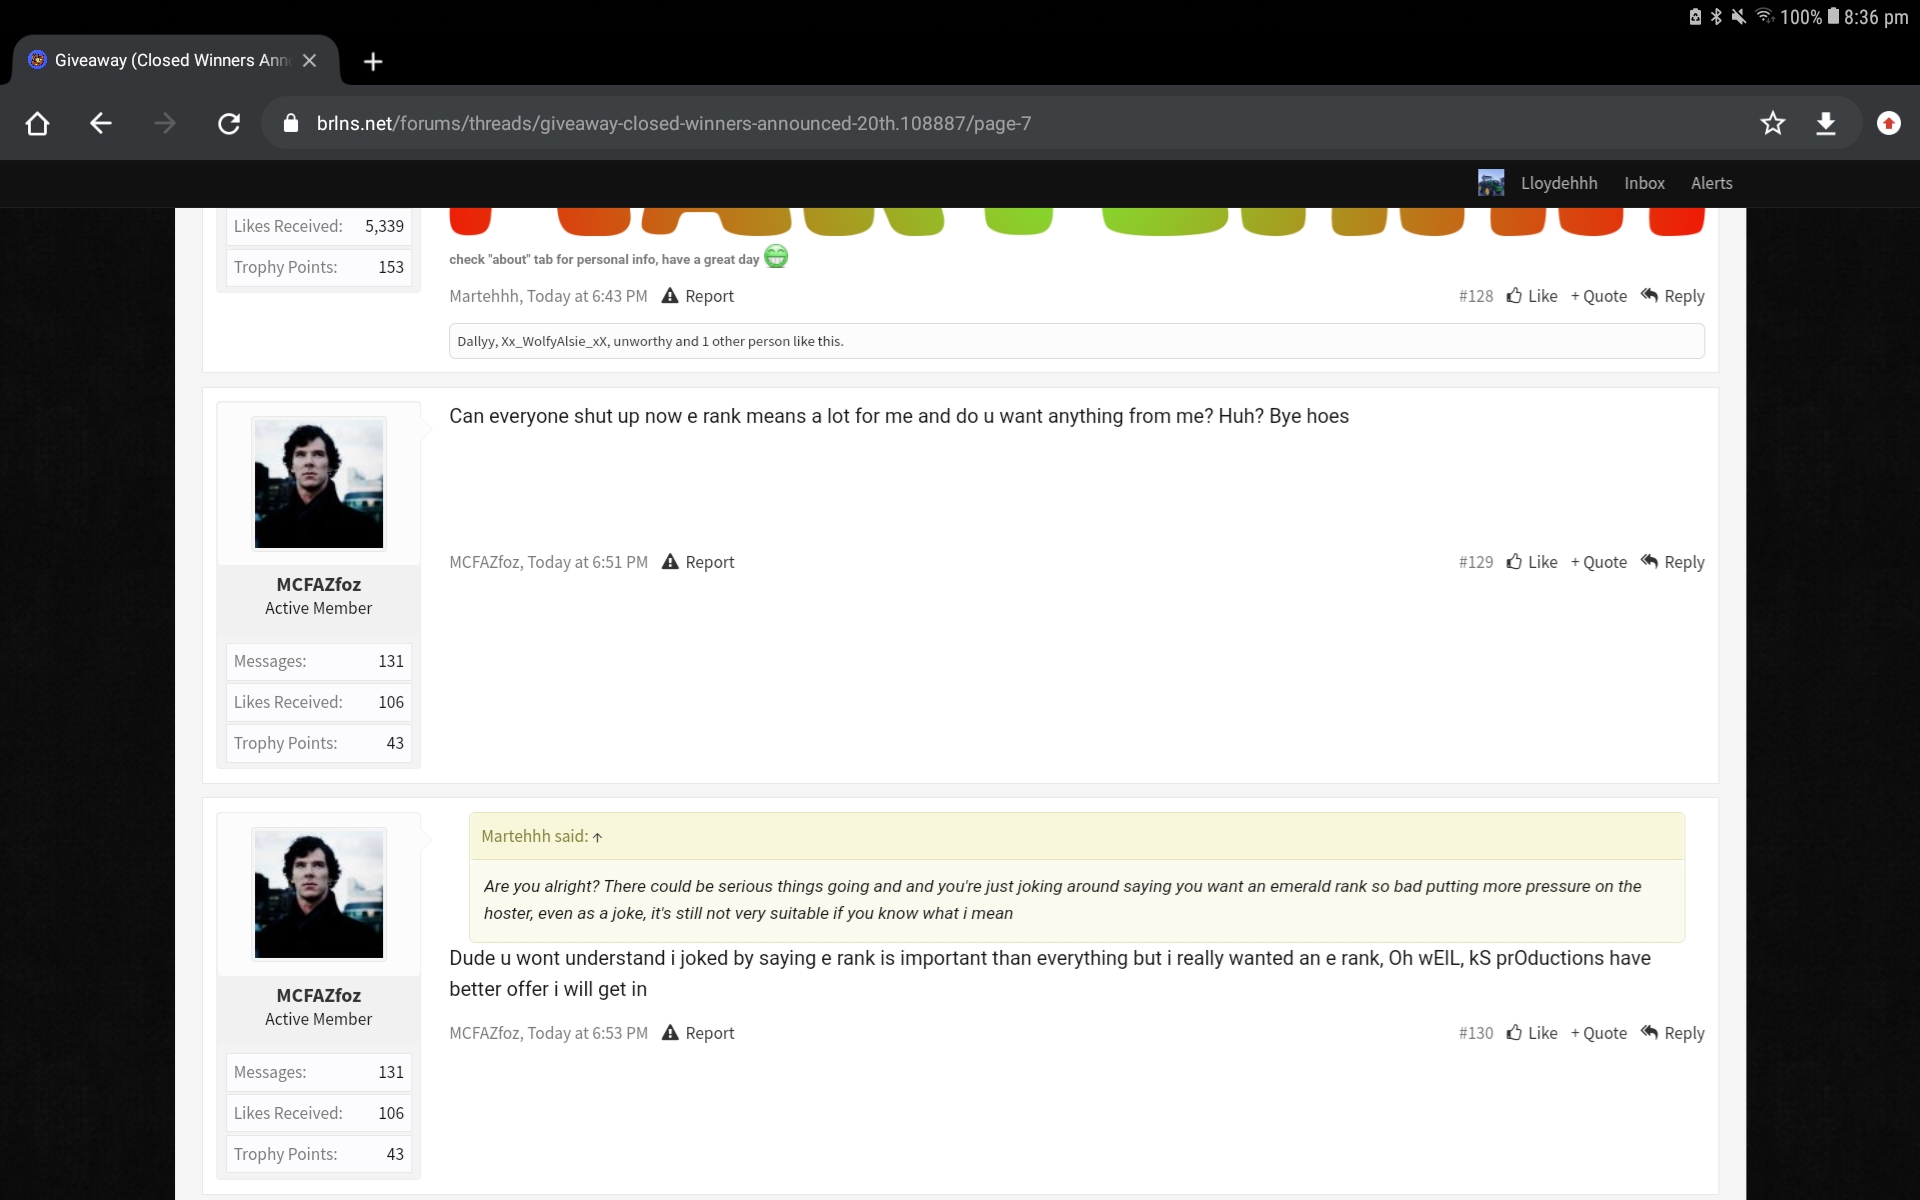
Task: Click Likes Received: 106 on post #129
Action: pyautogui.click(x=319, y=702)
